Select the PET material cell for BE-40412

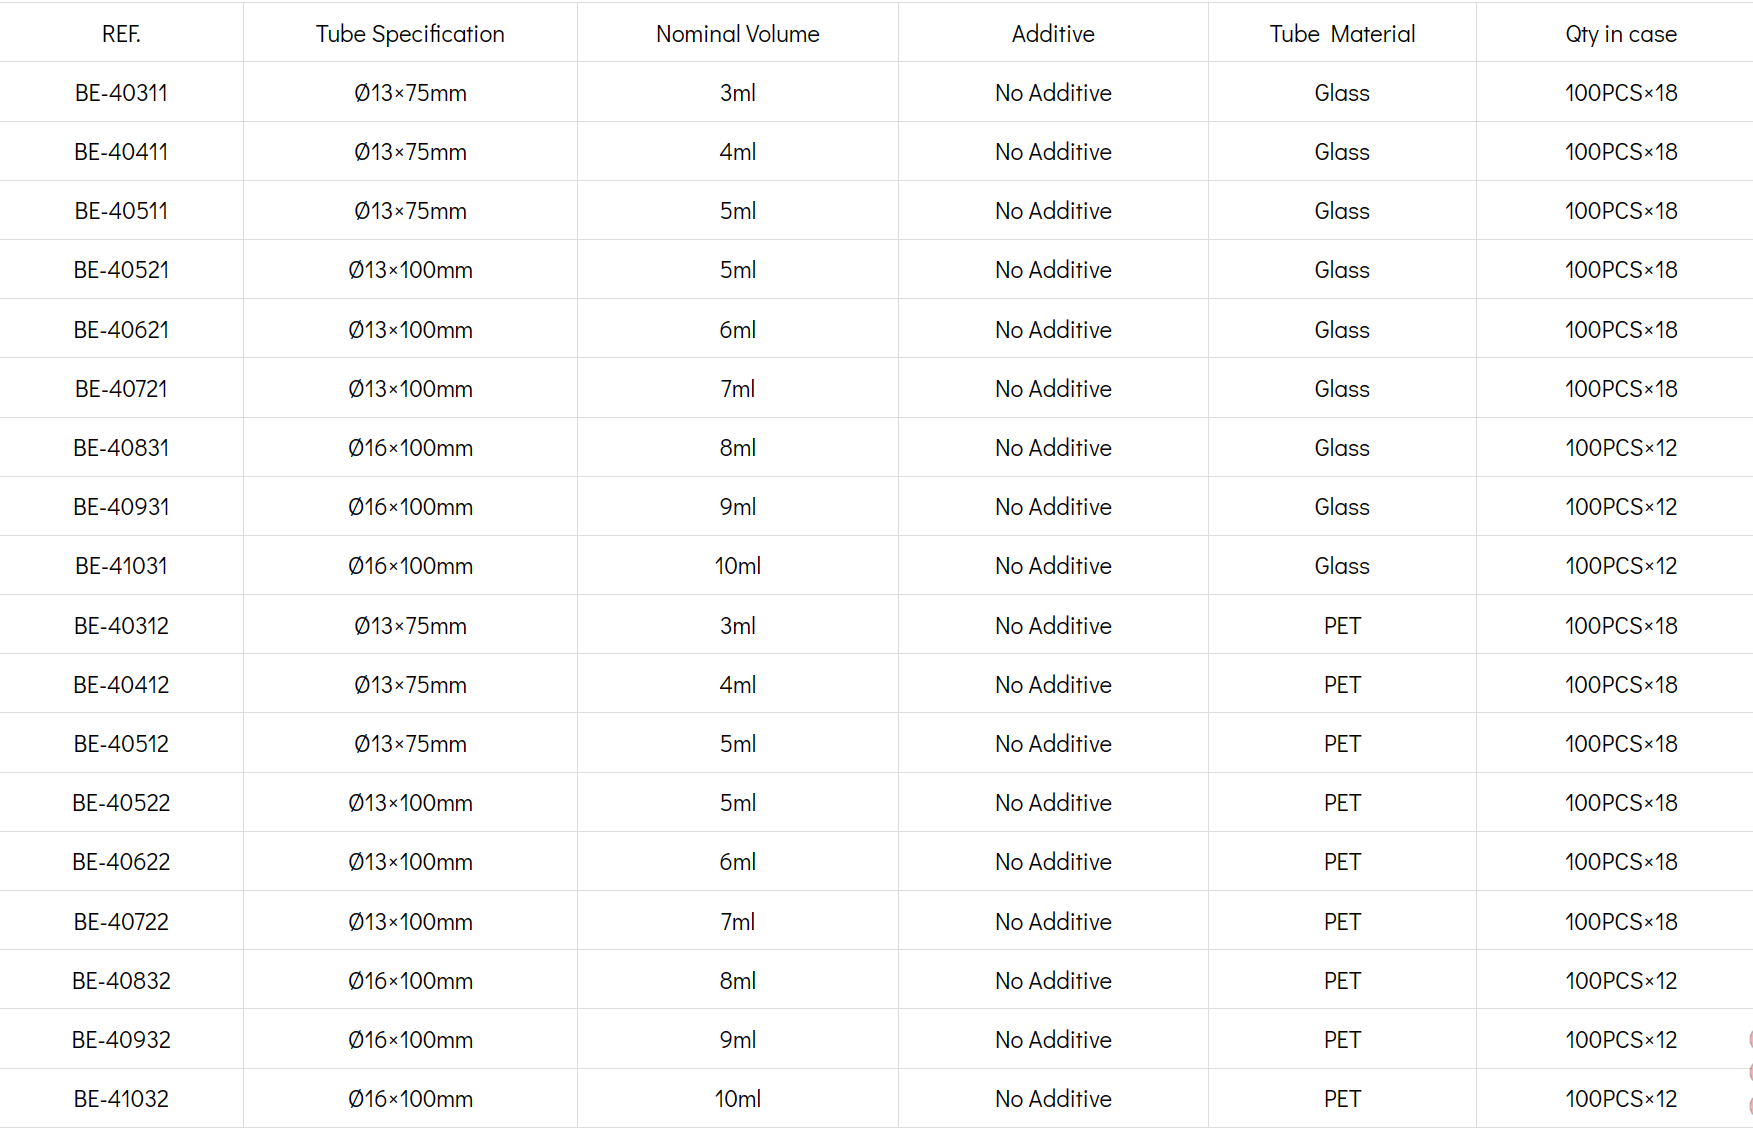pos(1342,685)
